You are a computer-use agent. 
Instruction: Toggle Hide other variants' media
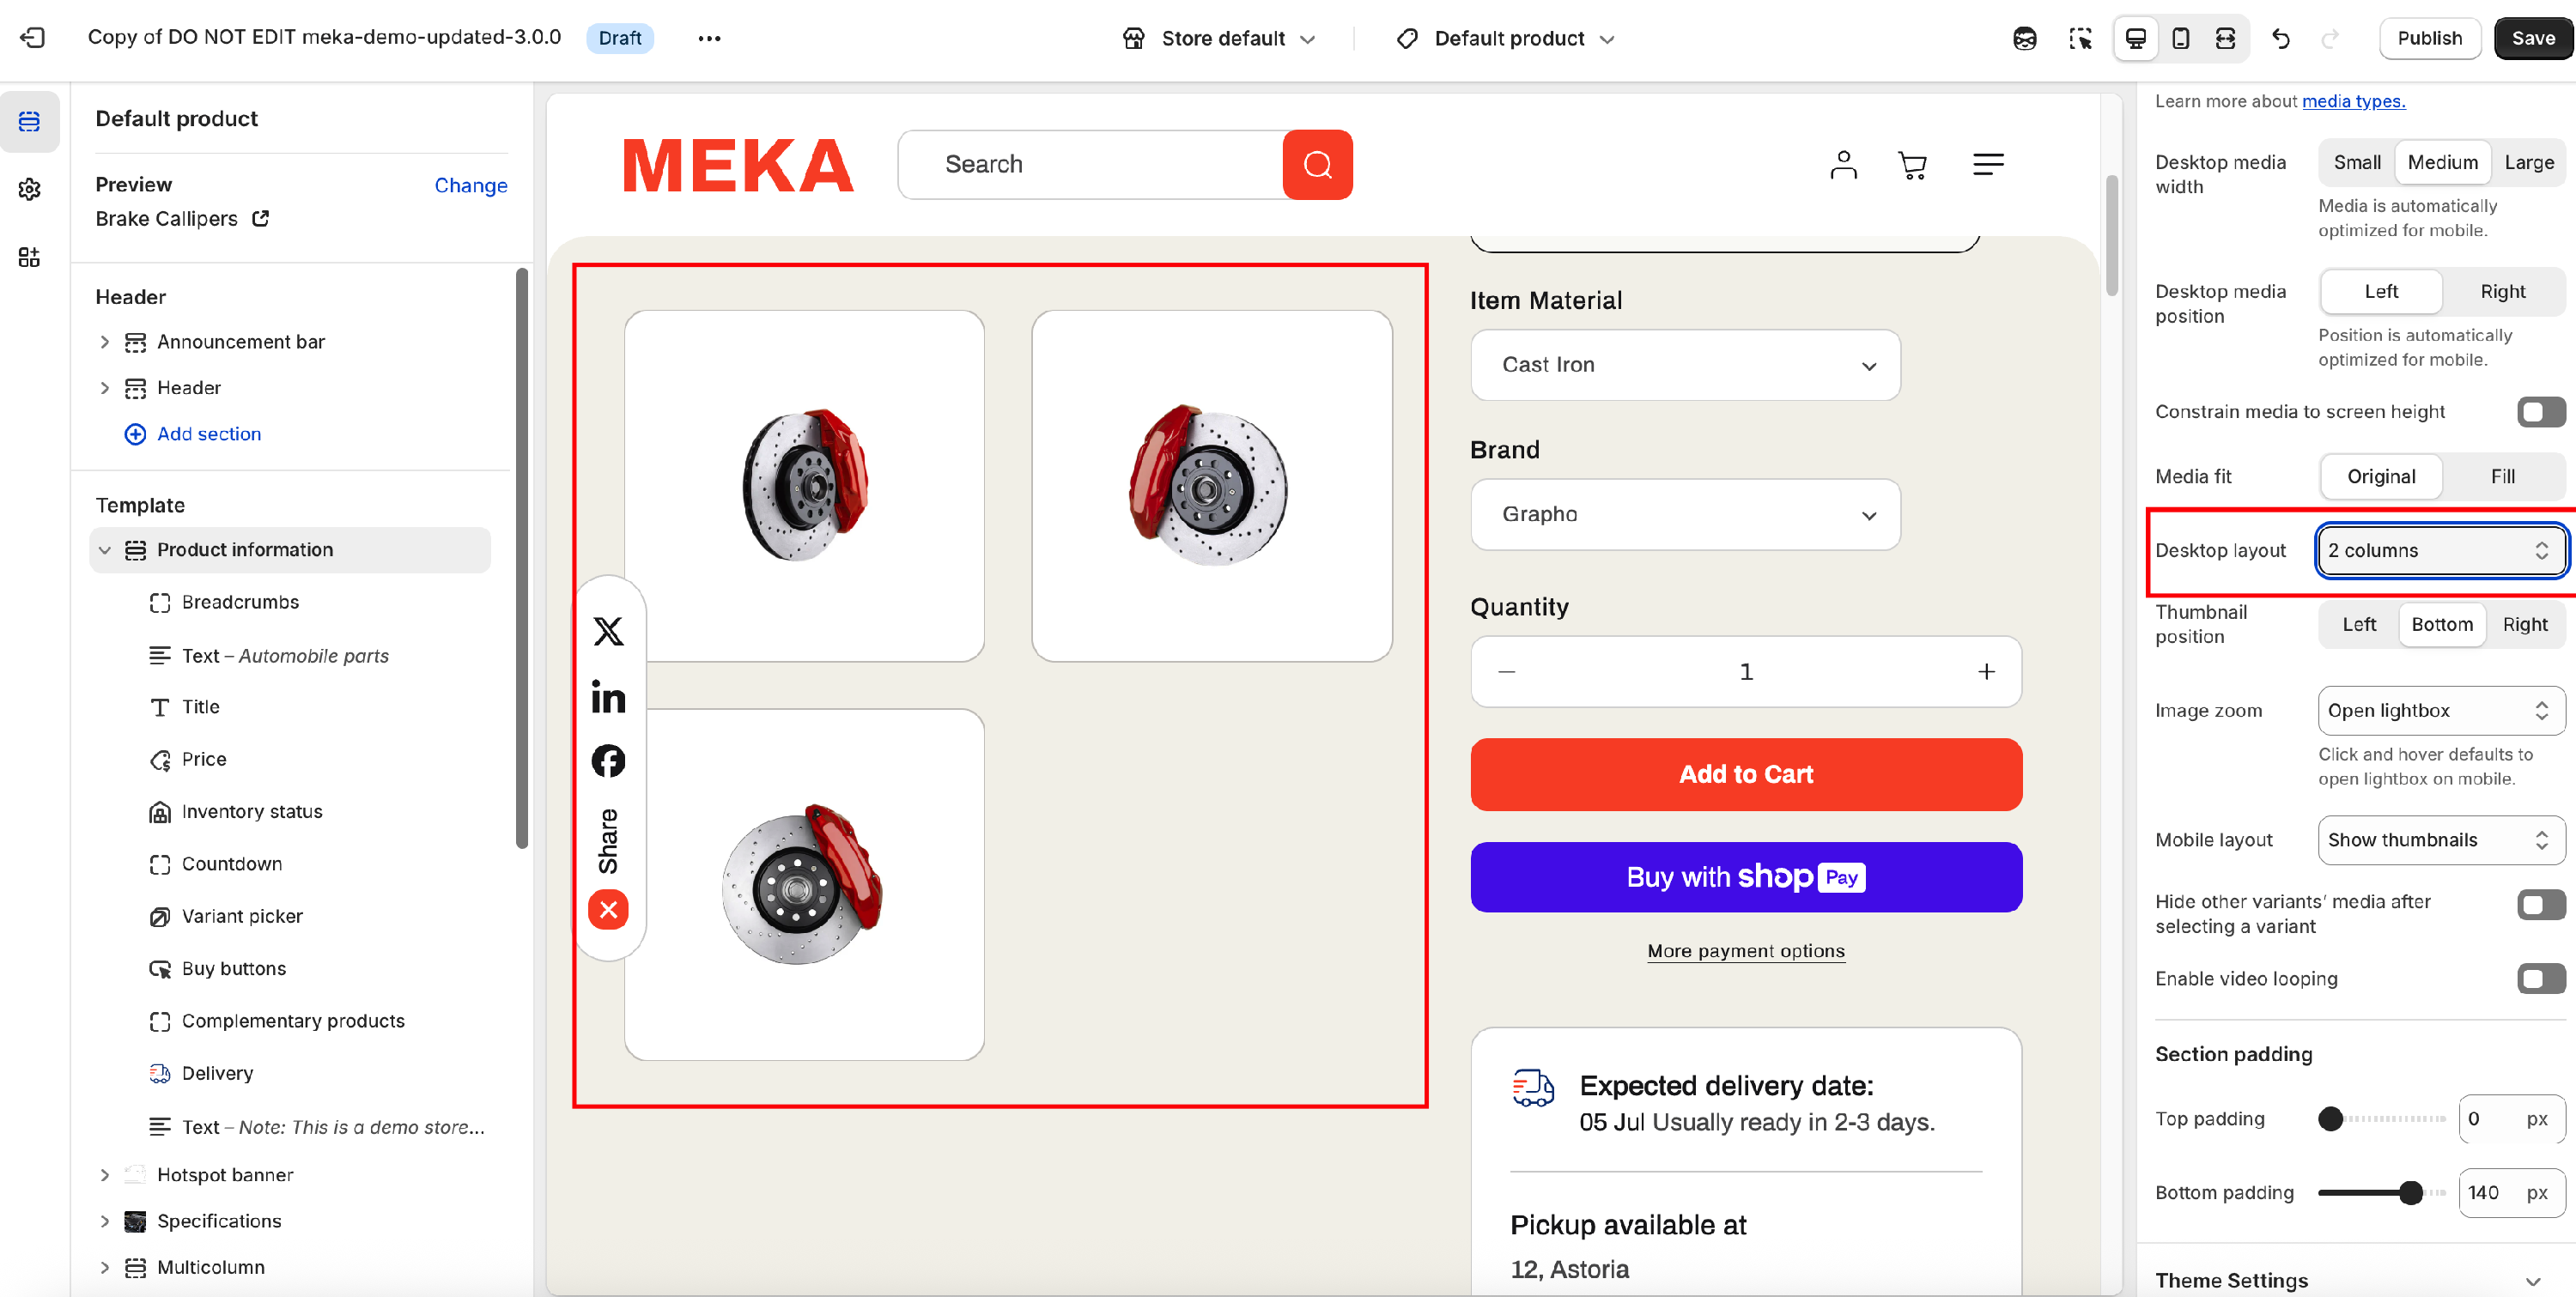pos(2541,905)
